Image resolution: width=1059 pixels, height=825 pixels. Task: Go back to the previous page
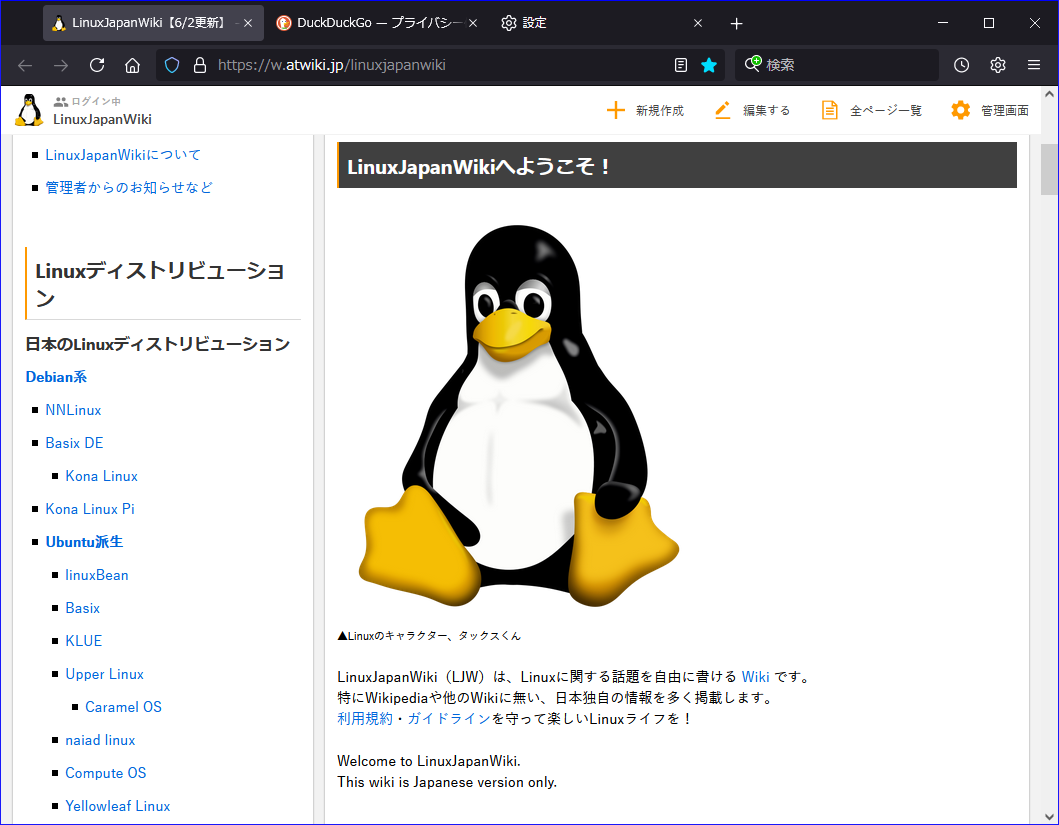coord(25,65)
